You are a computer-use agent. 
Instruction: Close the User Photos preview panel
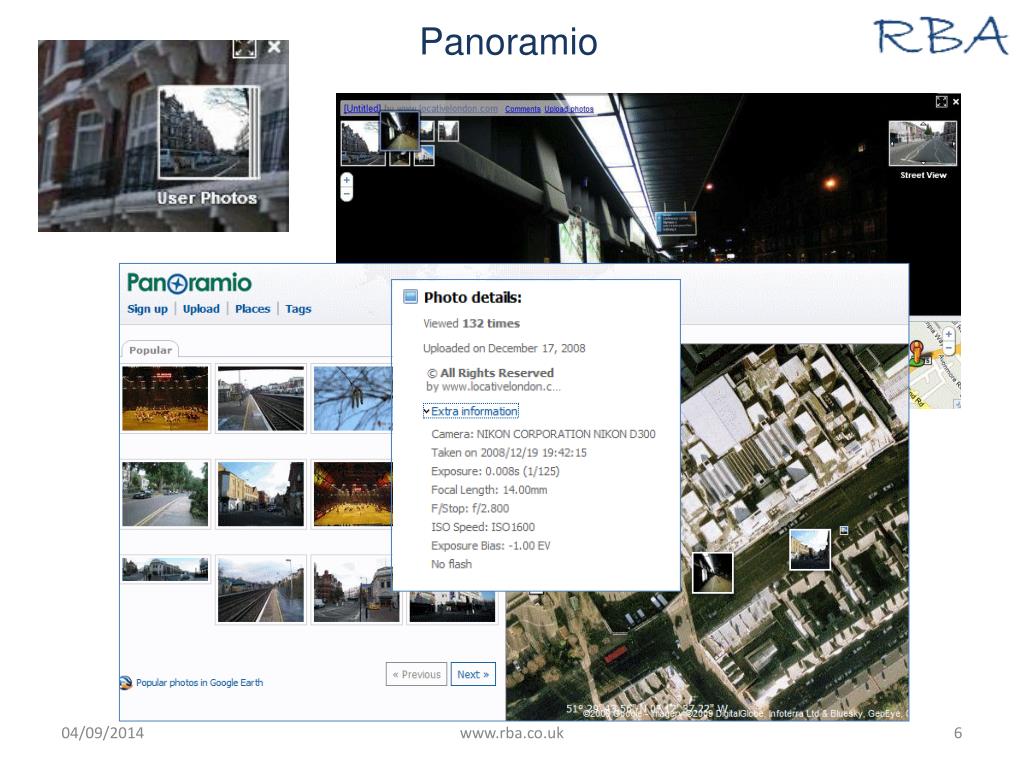click(274, 47)
